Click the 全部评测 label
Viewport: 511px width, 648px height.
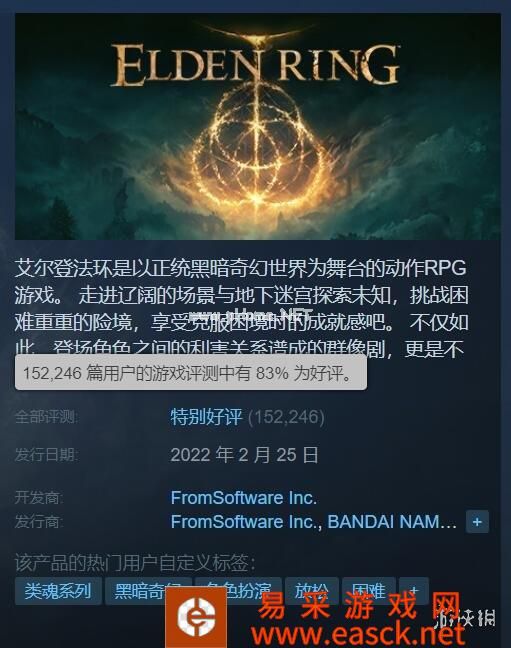(46, 417)
